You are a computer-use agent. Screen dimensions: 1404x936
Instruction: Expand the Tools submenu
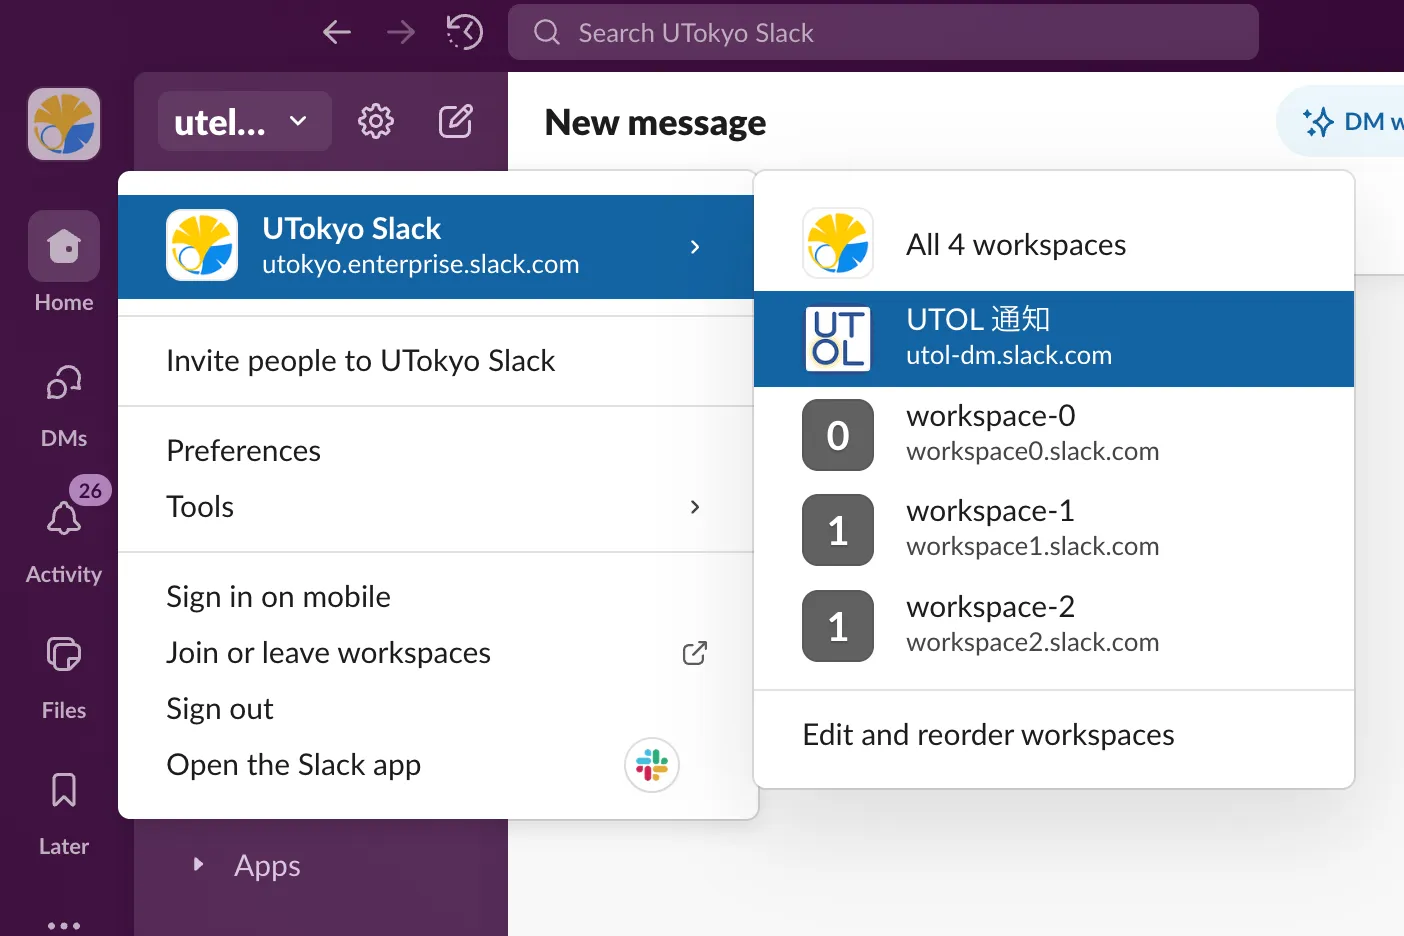tap(435, 507)
